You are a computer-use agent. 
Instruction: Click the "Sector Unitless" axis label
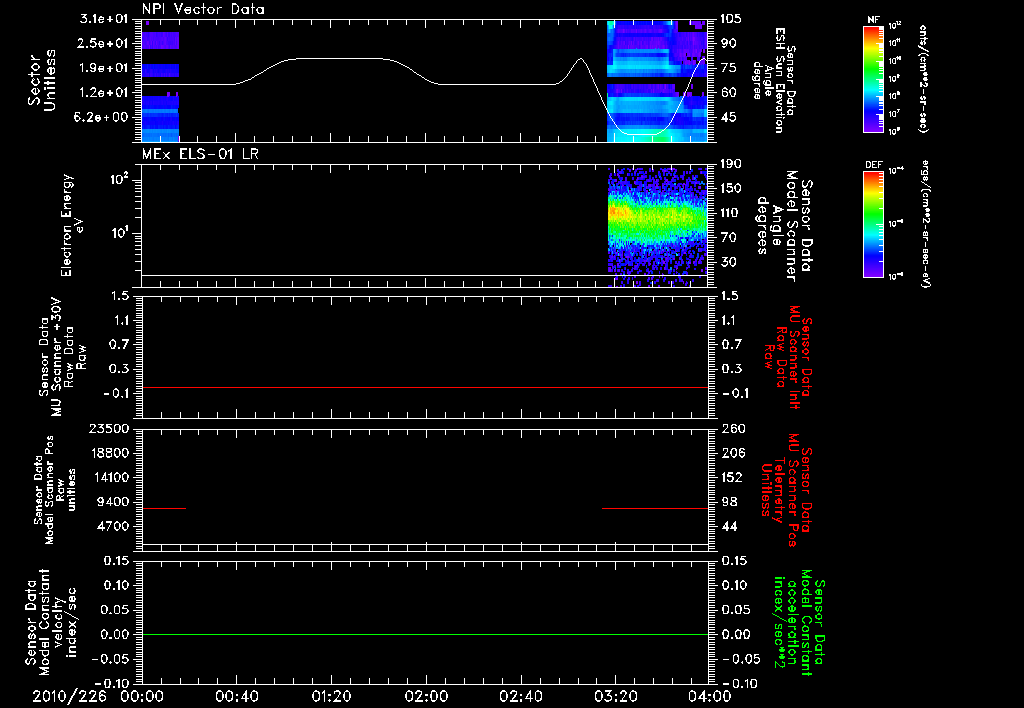click(x=42, y=80)
